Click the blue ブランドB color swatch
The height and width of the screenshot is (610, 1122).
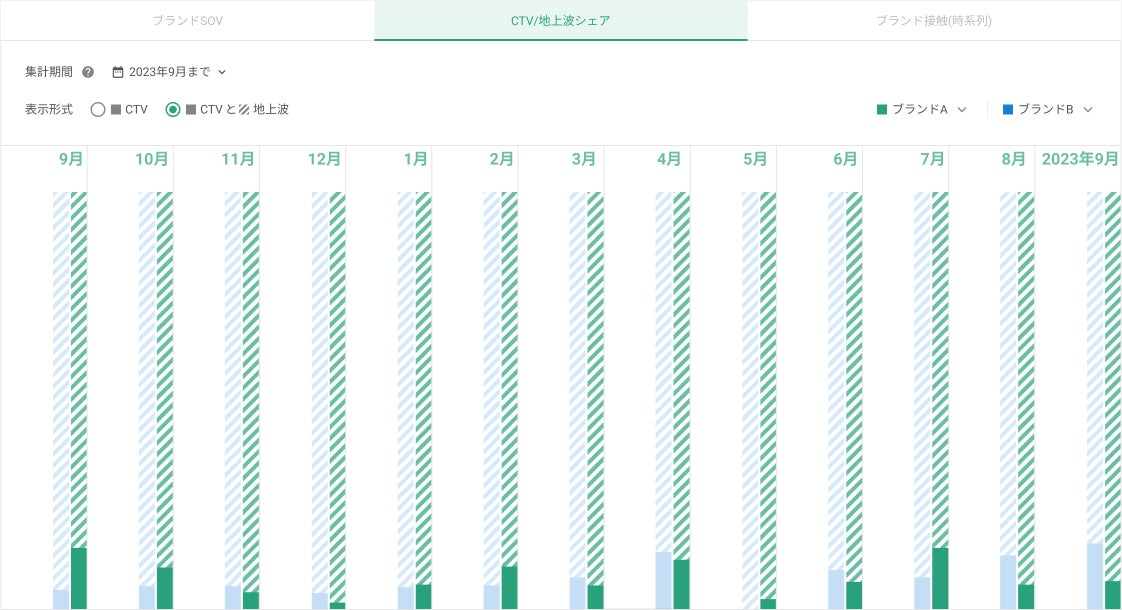[x=1008, y=110]
